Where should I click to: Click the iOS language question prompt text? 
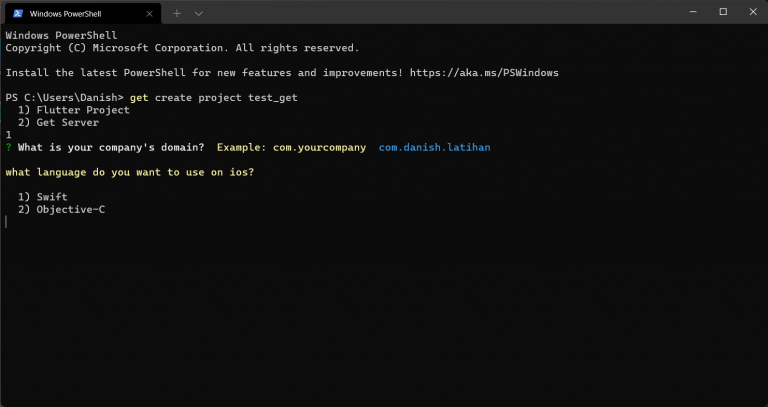[130, 173]
